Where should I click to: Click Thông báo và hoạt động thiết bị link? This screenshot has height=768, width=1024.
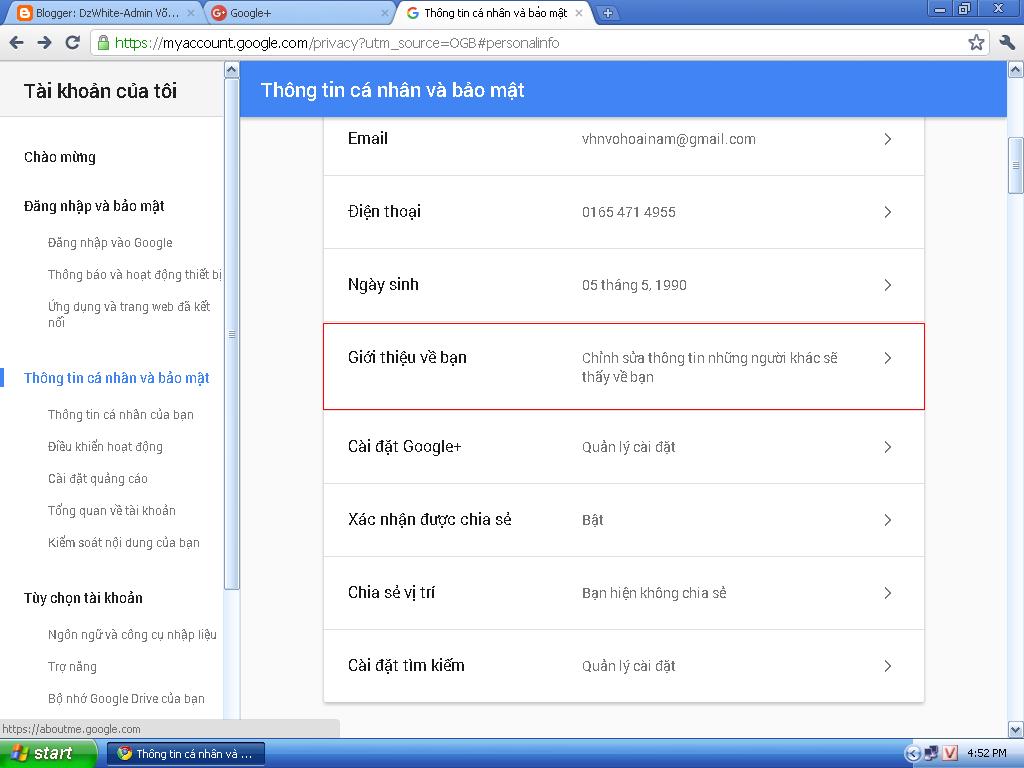135,275
